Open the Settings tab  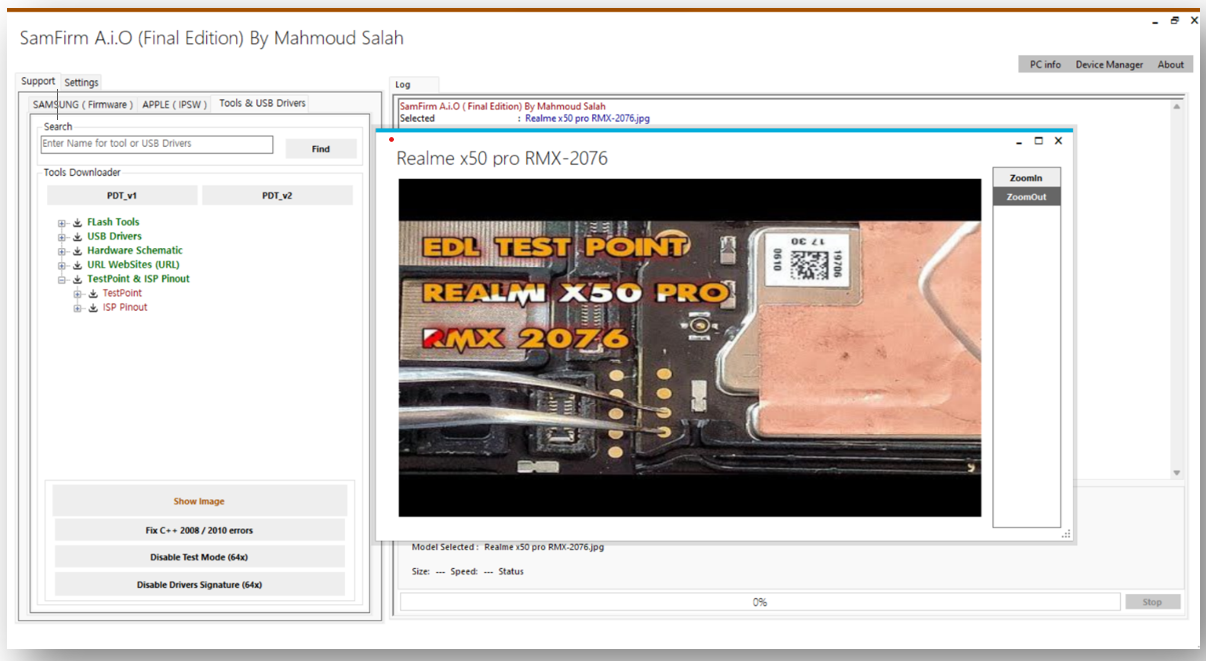(x=82, y=82)
